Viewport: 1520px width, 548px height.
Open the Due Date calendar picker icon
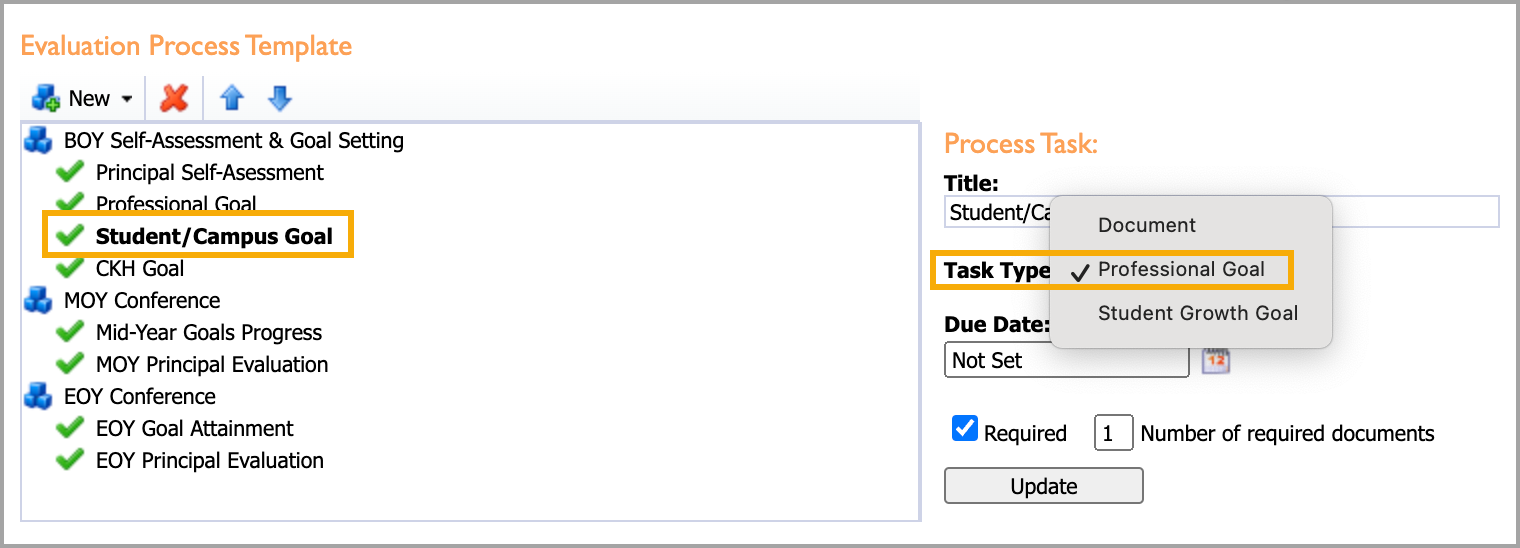[x=1215, y=360]
